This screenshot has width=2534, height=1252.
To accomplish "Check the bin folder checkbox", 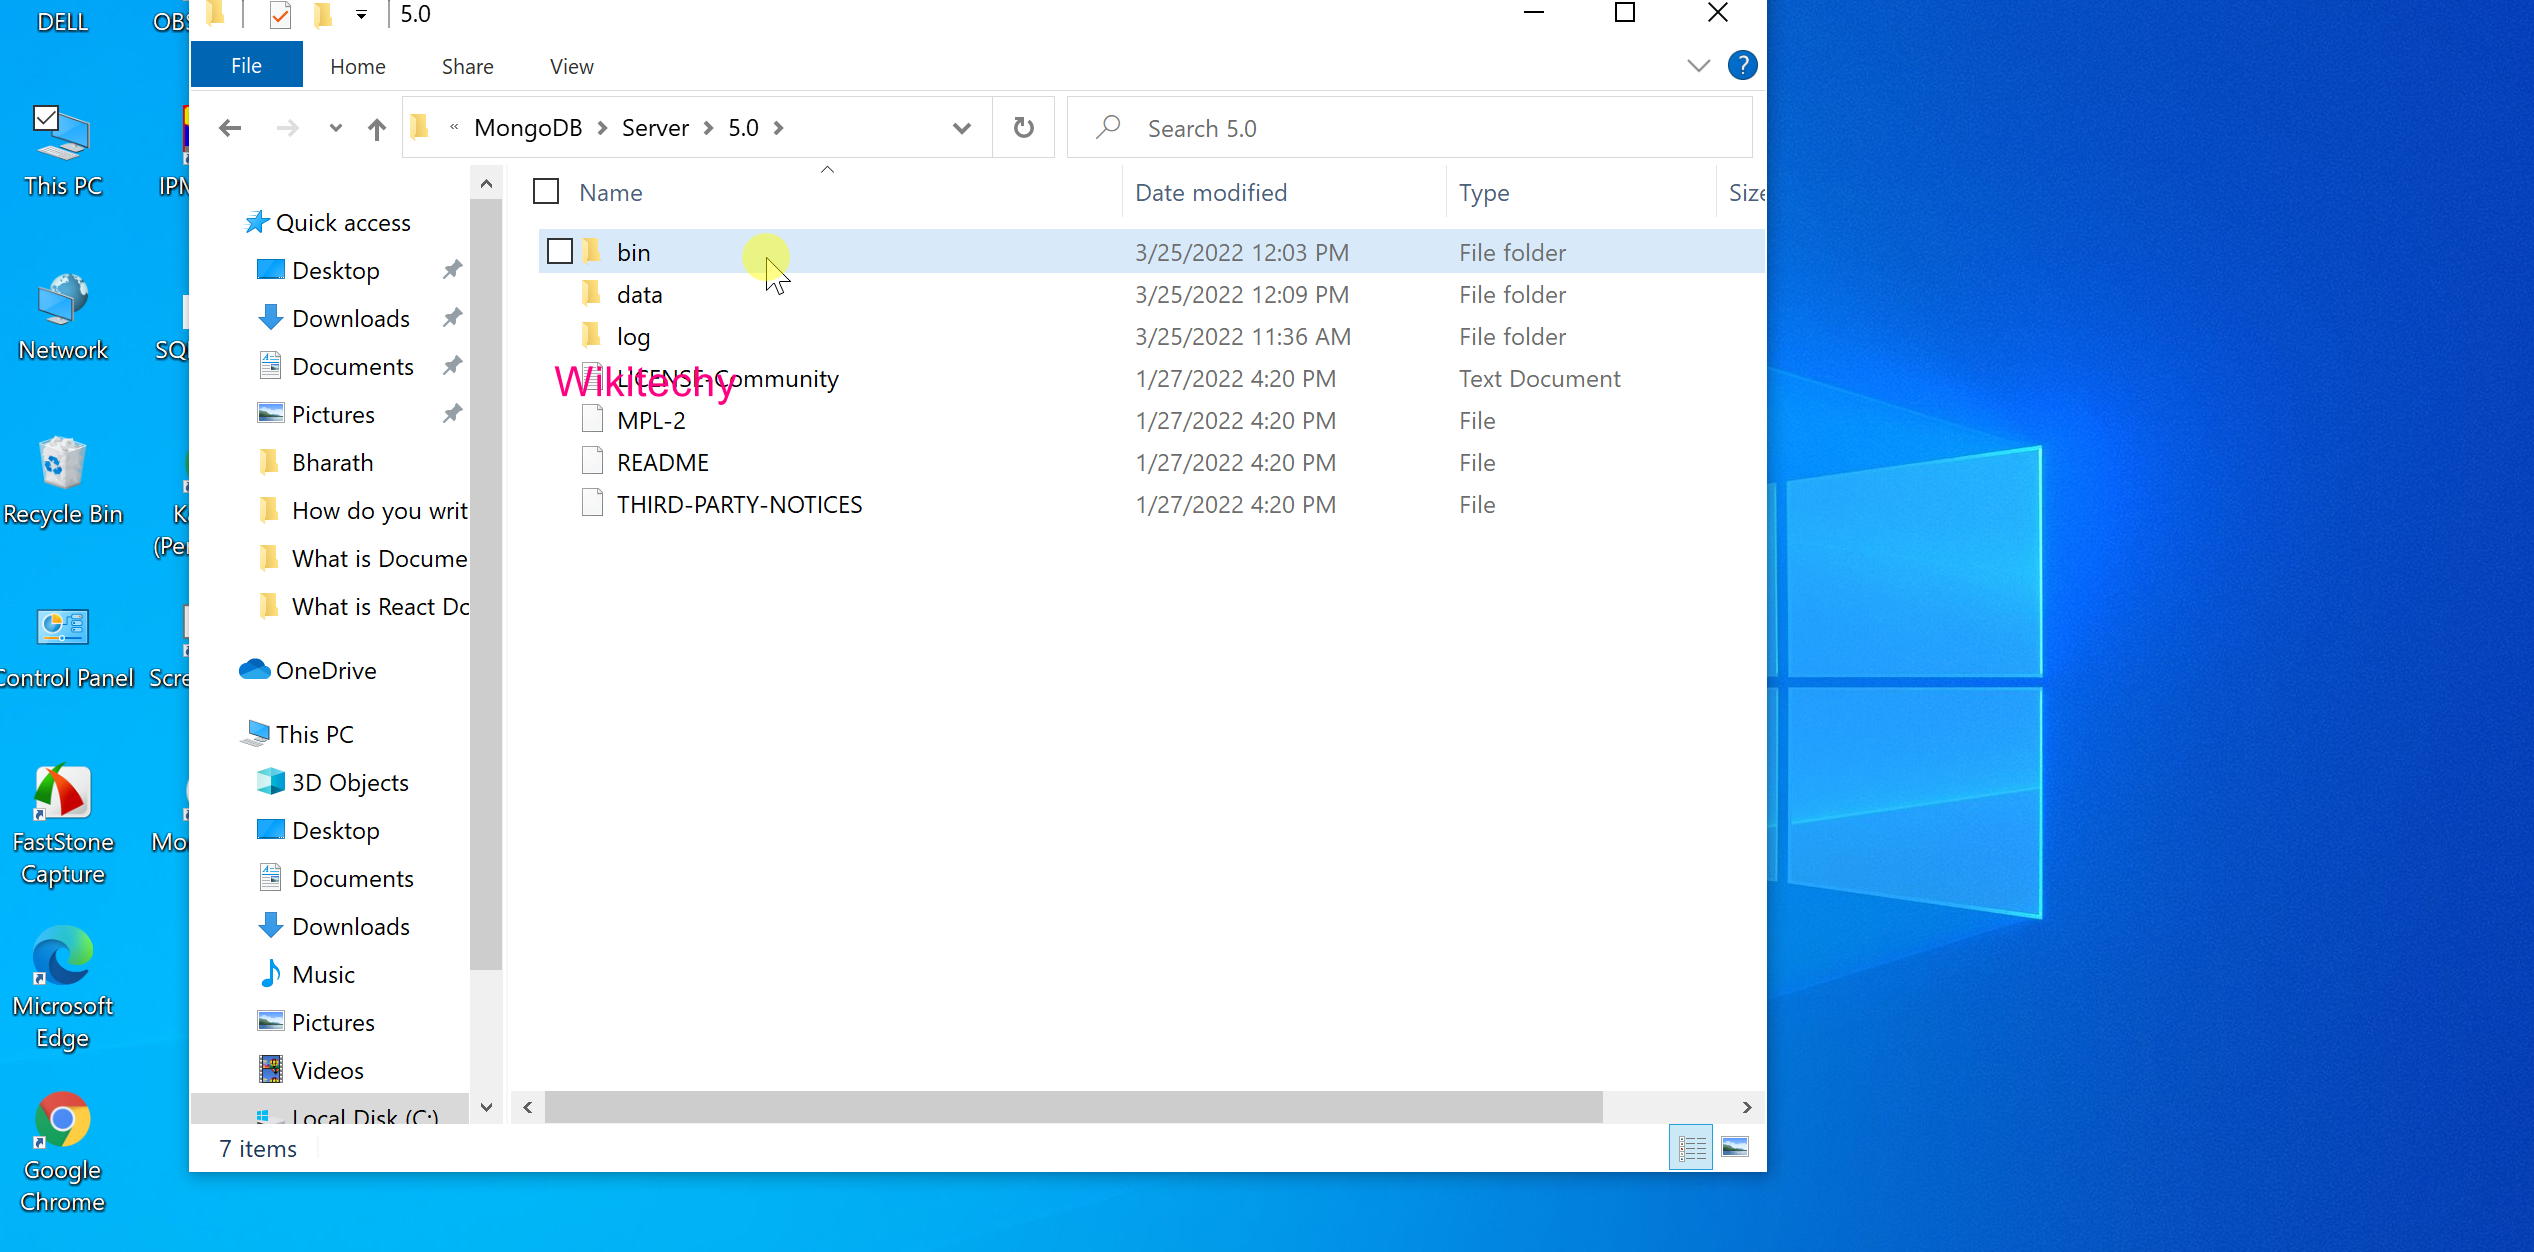I will coord(560,252).
